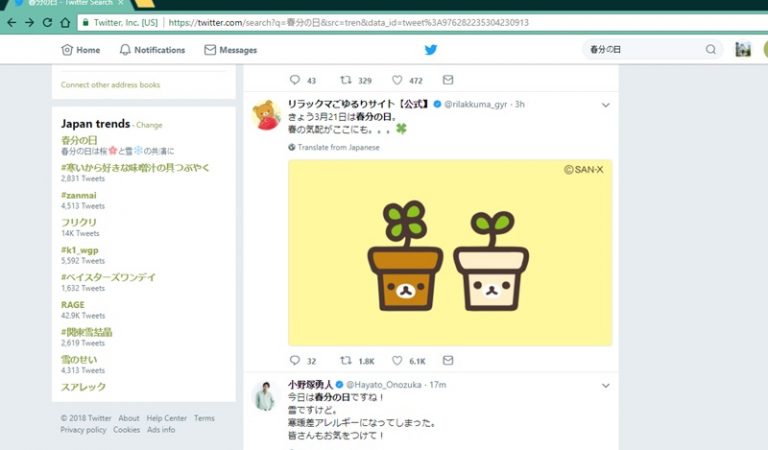Viewport: 768px width, 450px height.
Task: Click the 17m timestamp on Onozuka tweet
Action: tap(438, 385)
